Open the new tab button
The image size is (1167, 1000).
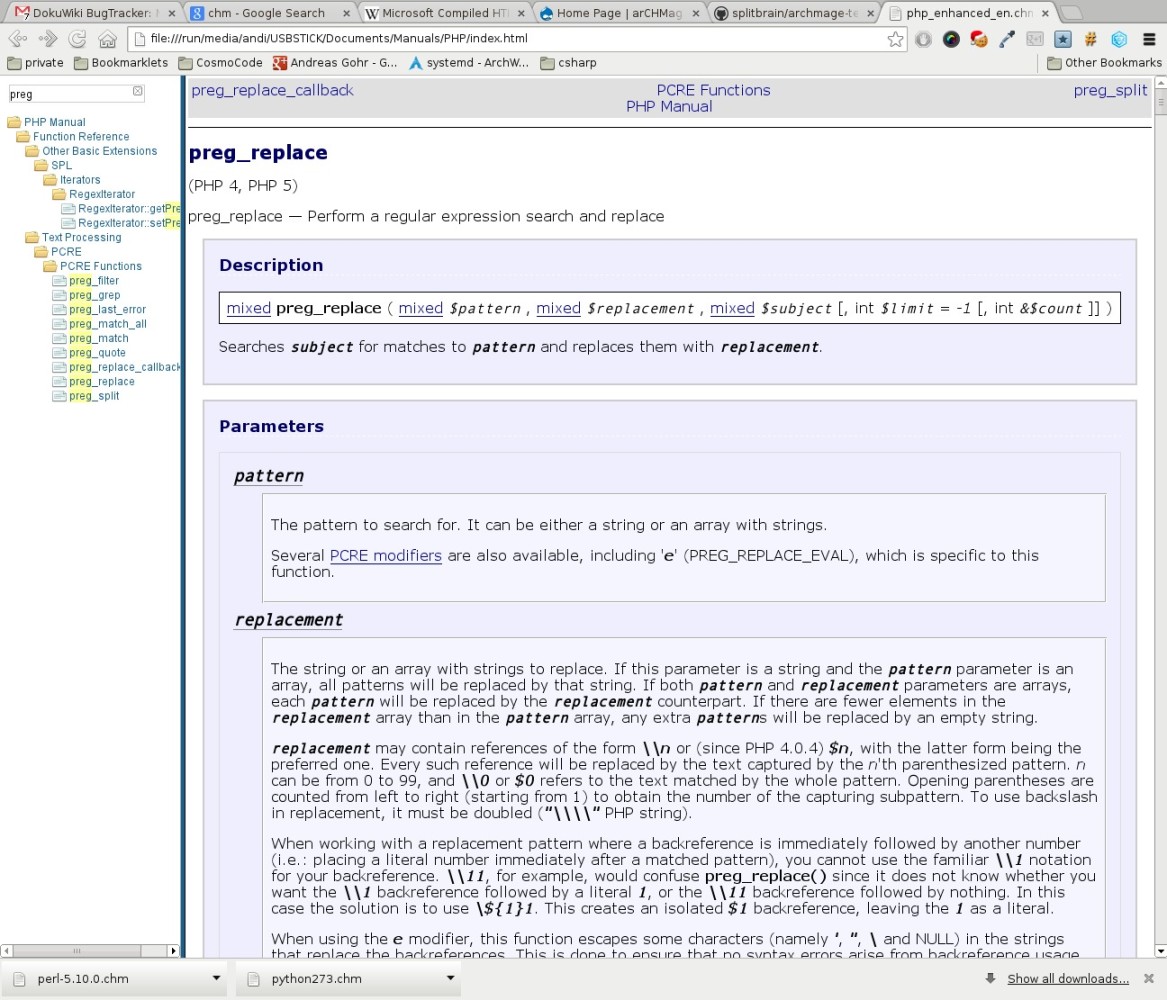click(1072, 13)
